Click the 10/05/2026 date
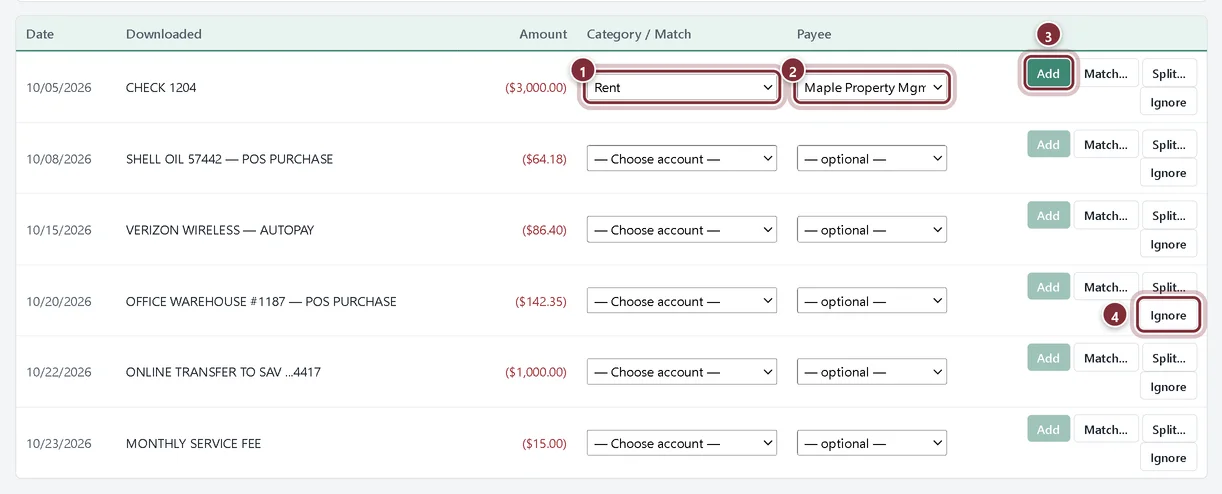The height and width of the screenshot is (494, 1222). (59, 88)
